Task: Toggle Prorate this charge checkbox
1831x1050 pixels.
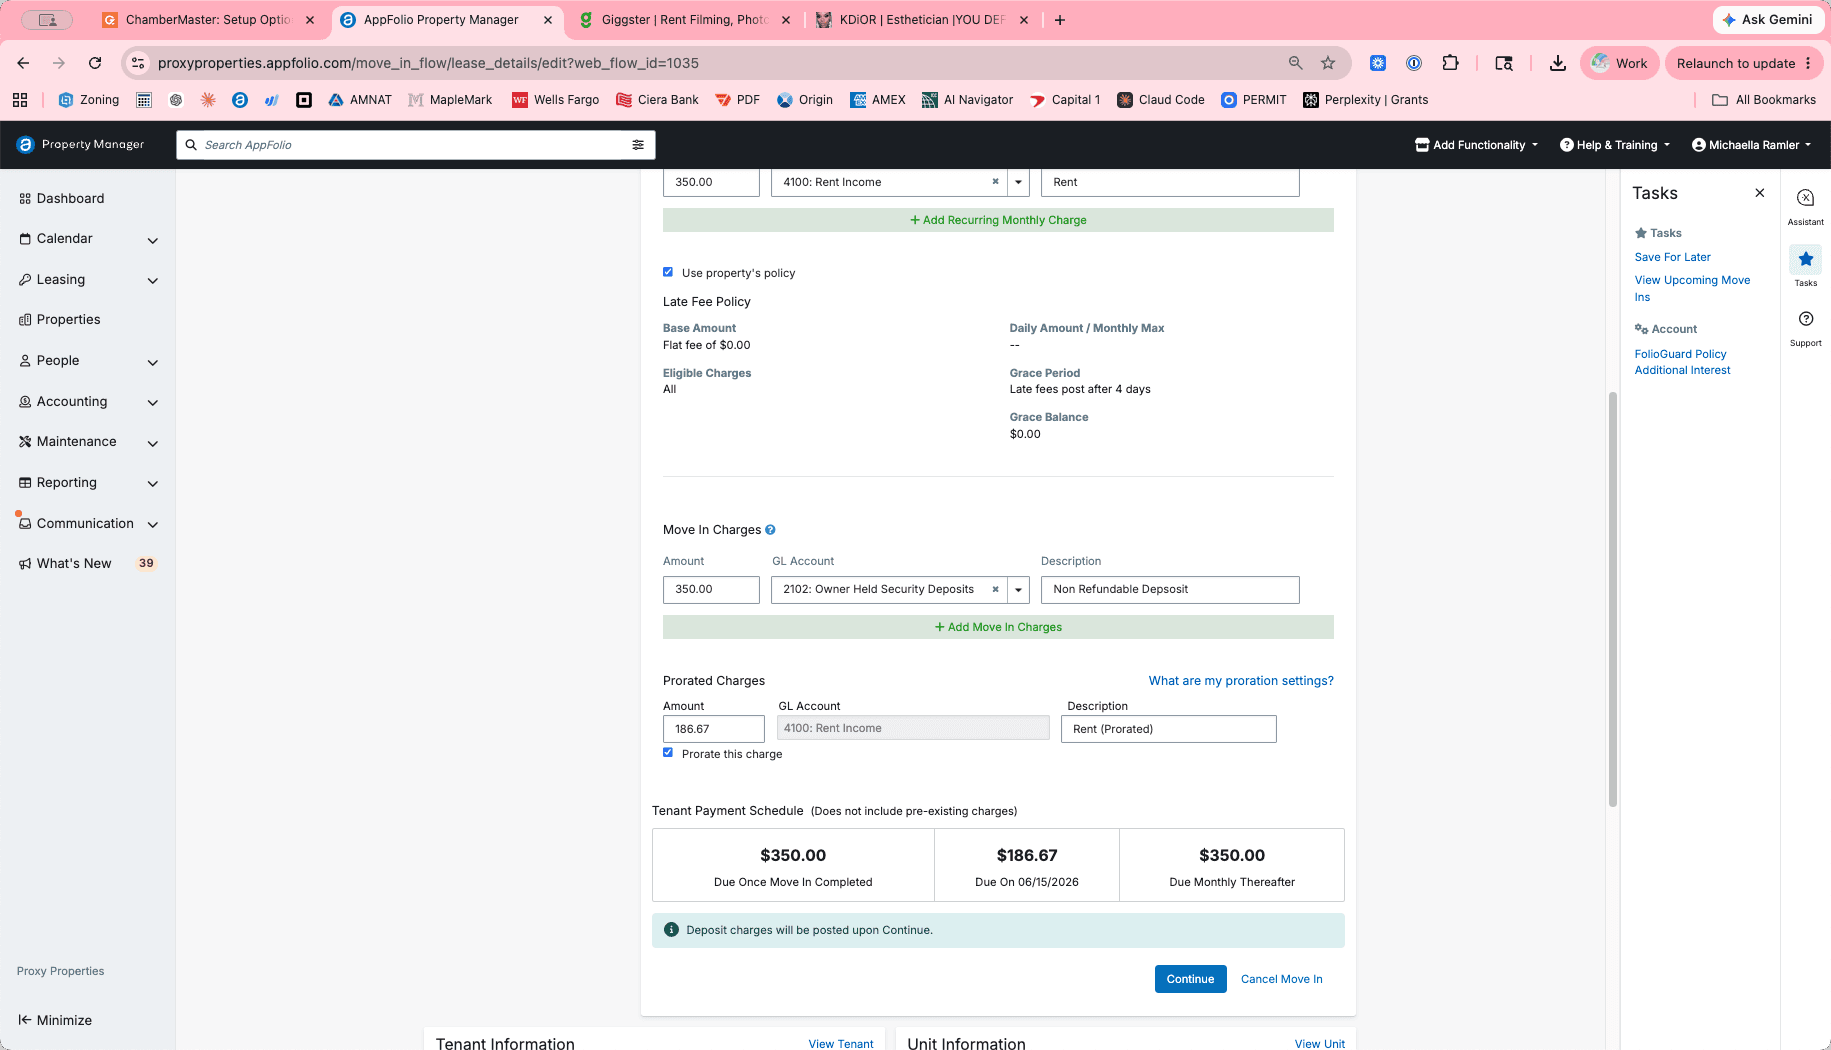Action: [668, 753]
